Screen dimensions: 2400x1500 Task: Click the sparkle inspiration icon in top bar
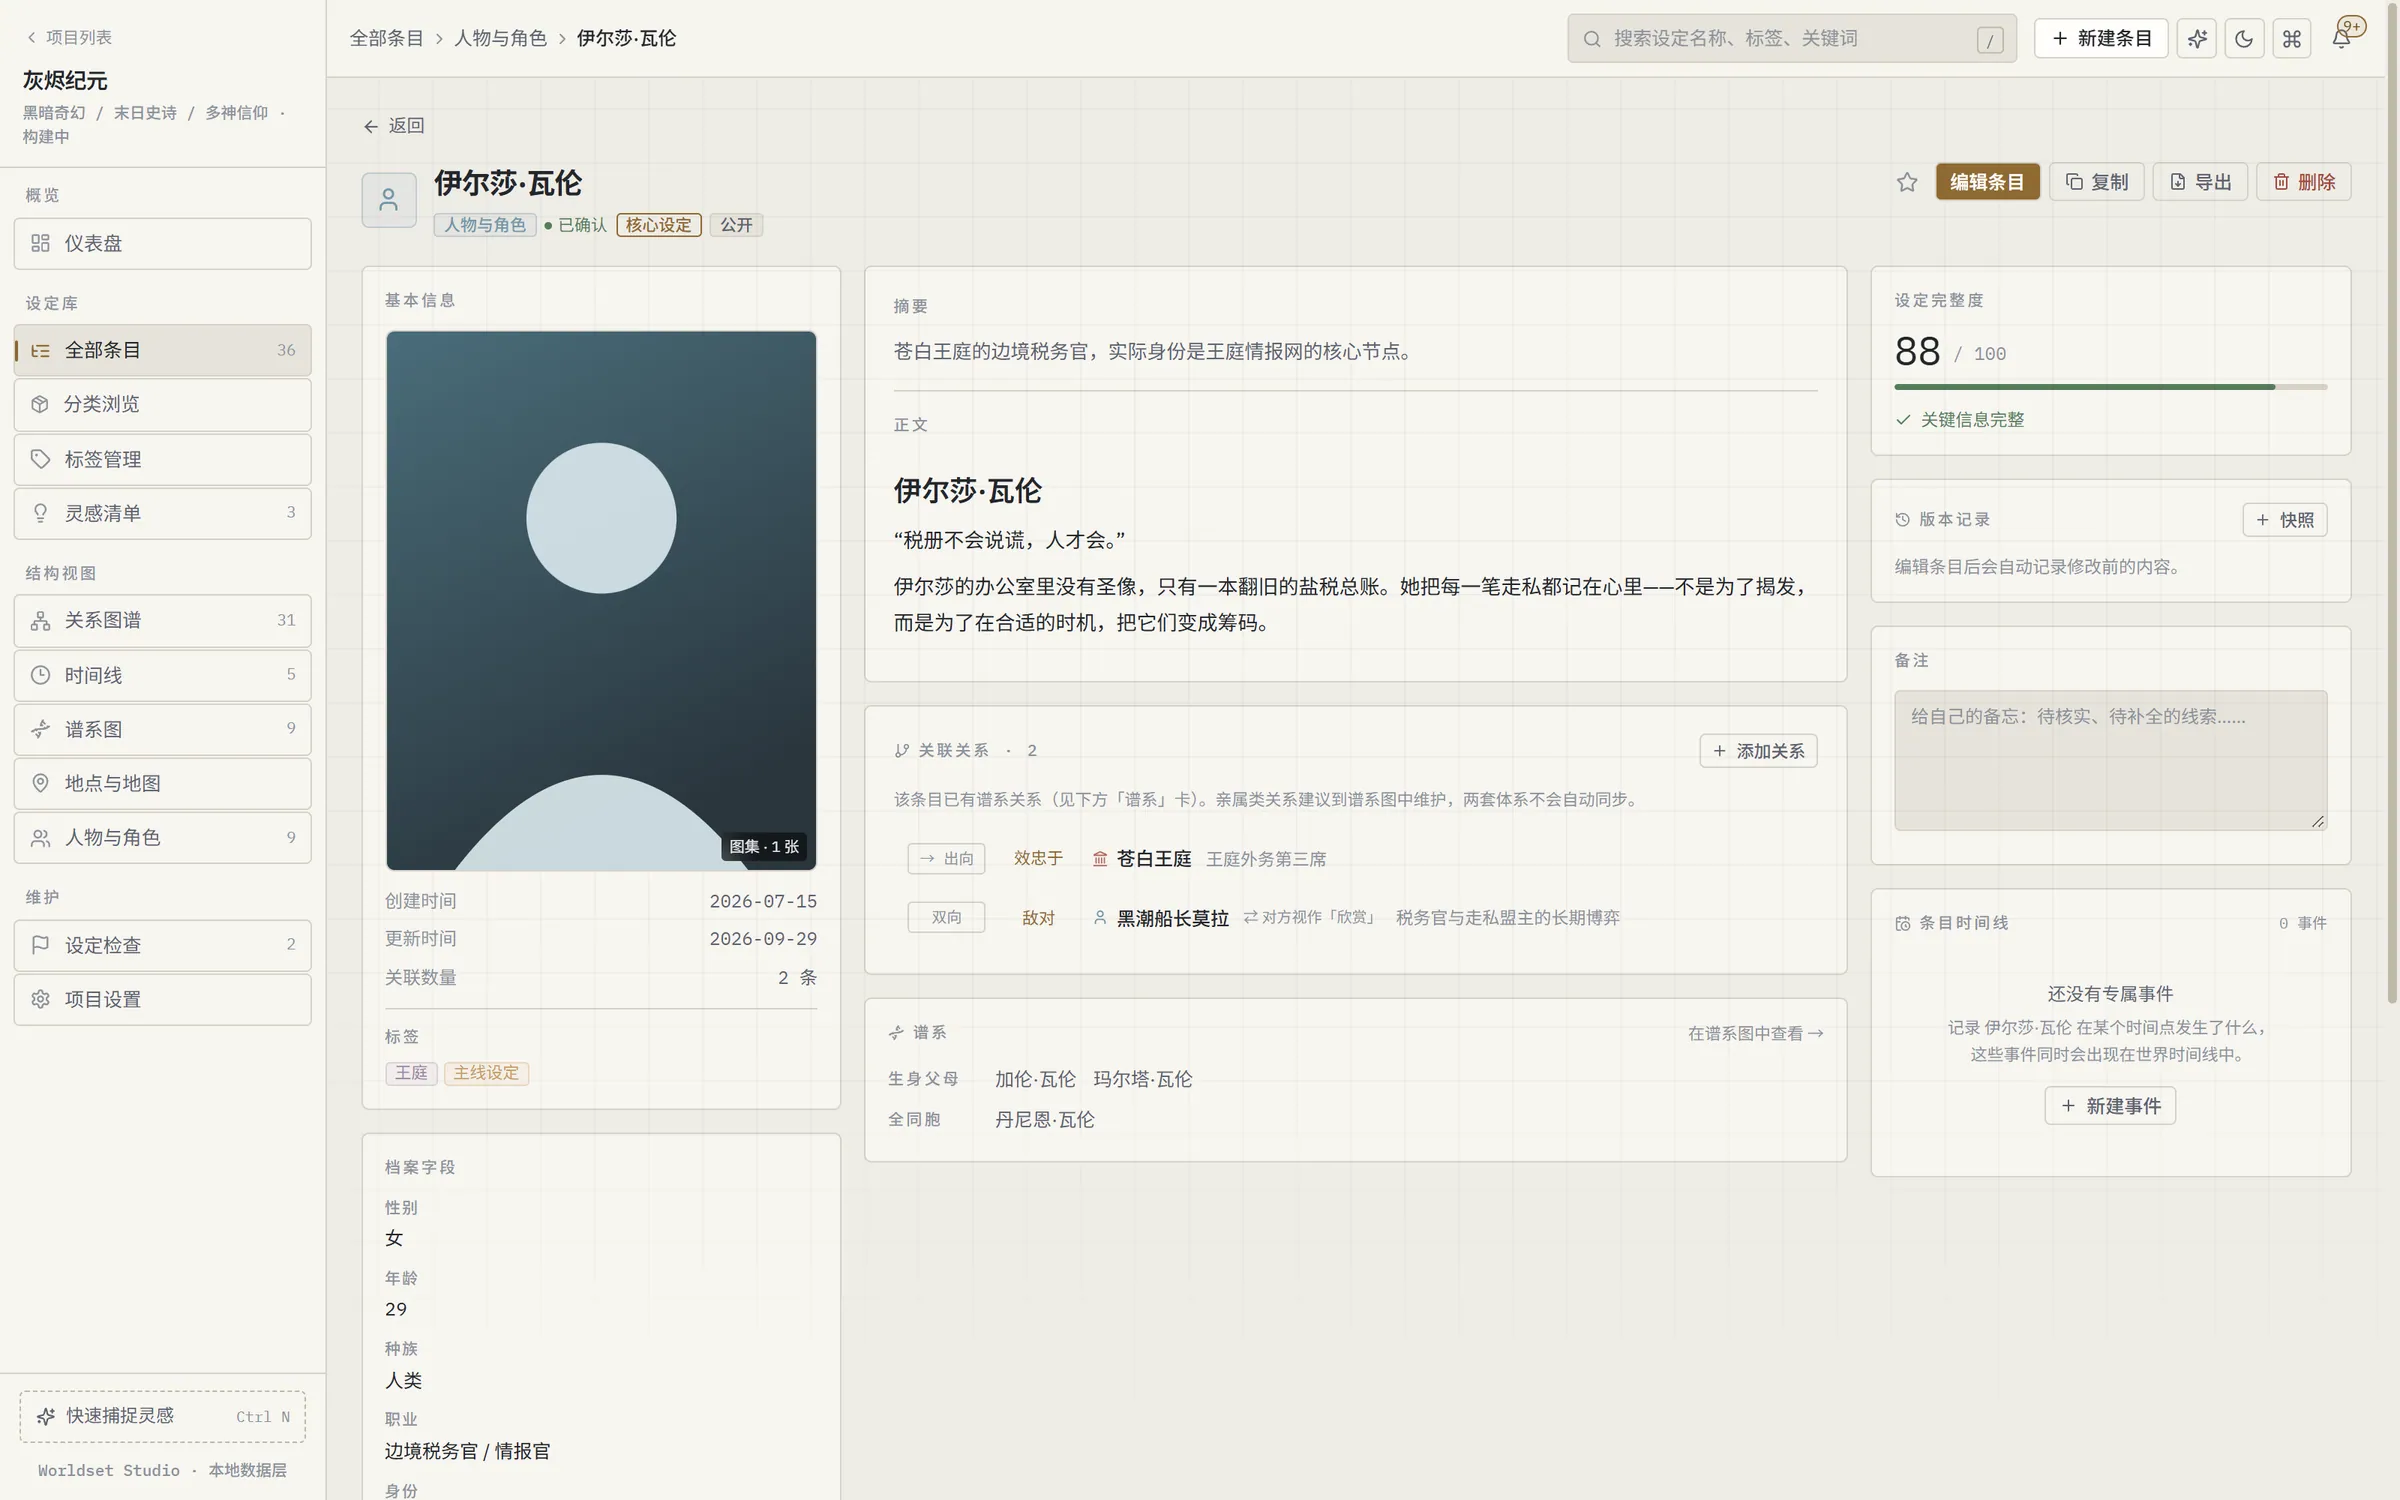click(2196, 39)
